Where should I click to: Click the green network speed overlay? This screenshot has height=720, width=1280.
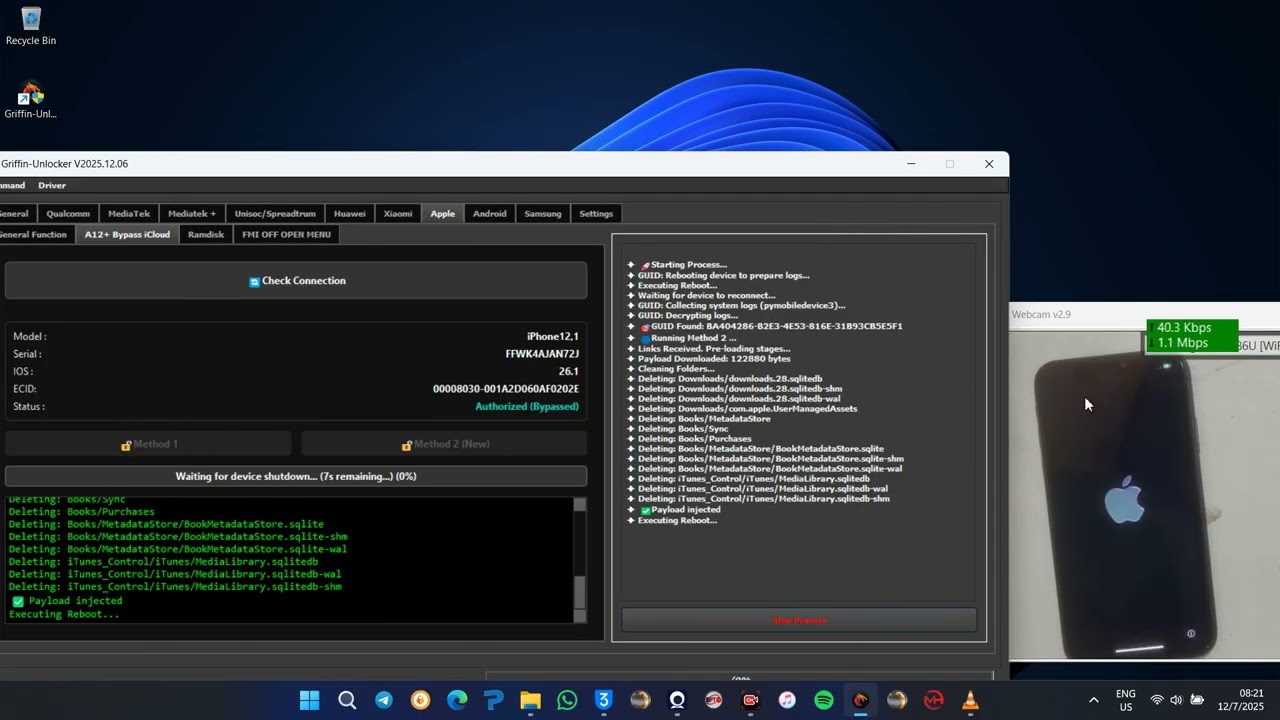(1192, 336)
